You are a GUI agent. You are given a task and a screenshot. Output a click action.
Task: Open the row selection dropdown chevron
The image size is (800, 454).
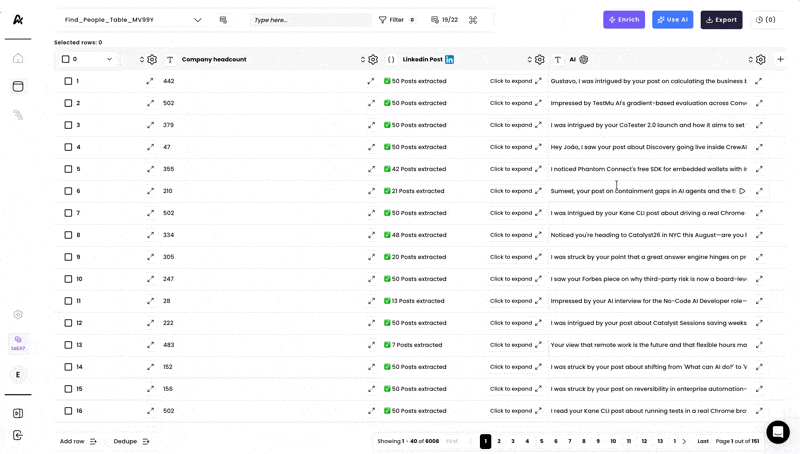click(109, 59)
